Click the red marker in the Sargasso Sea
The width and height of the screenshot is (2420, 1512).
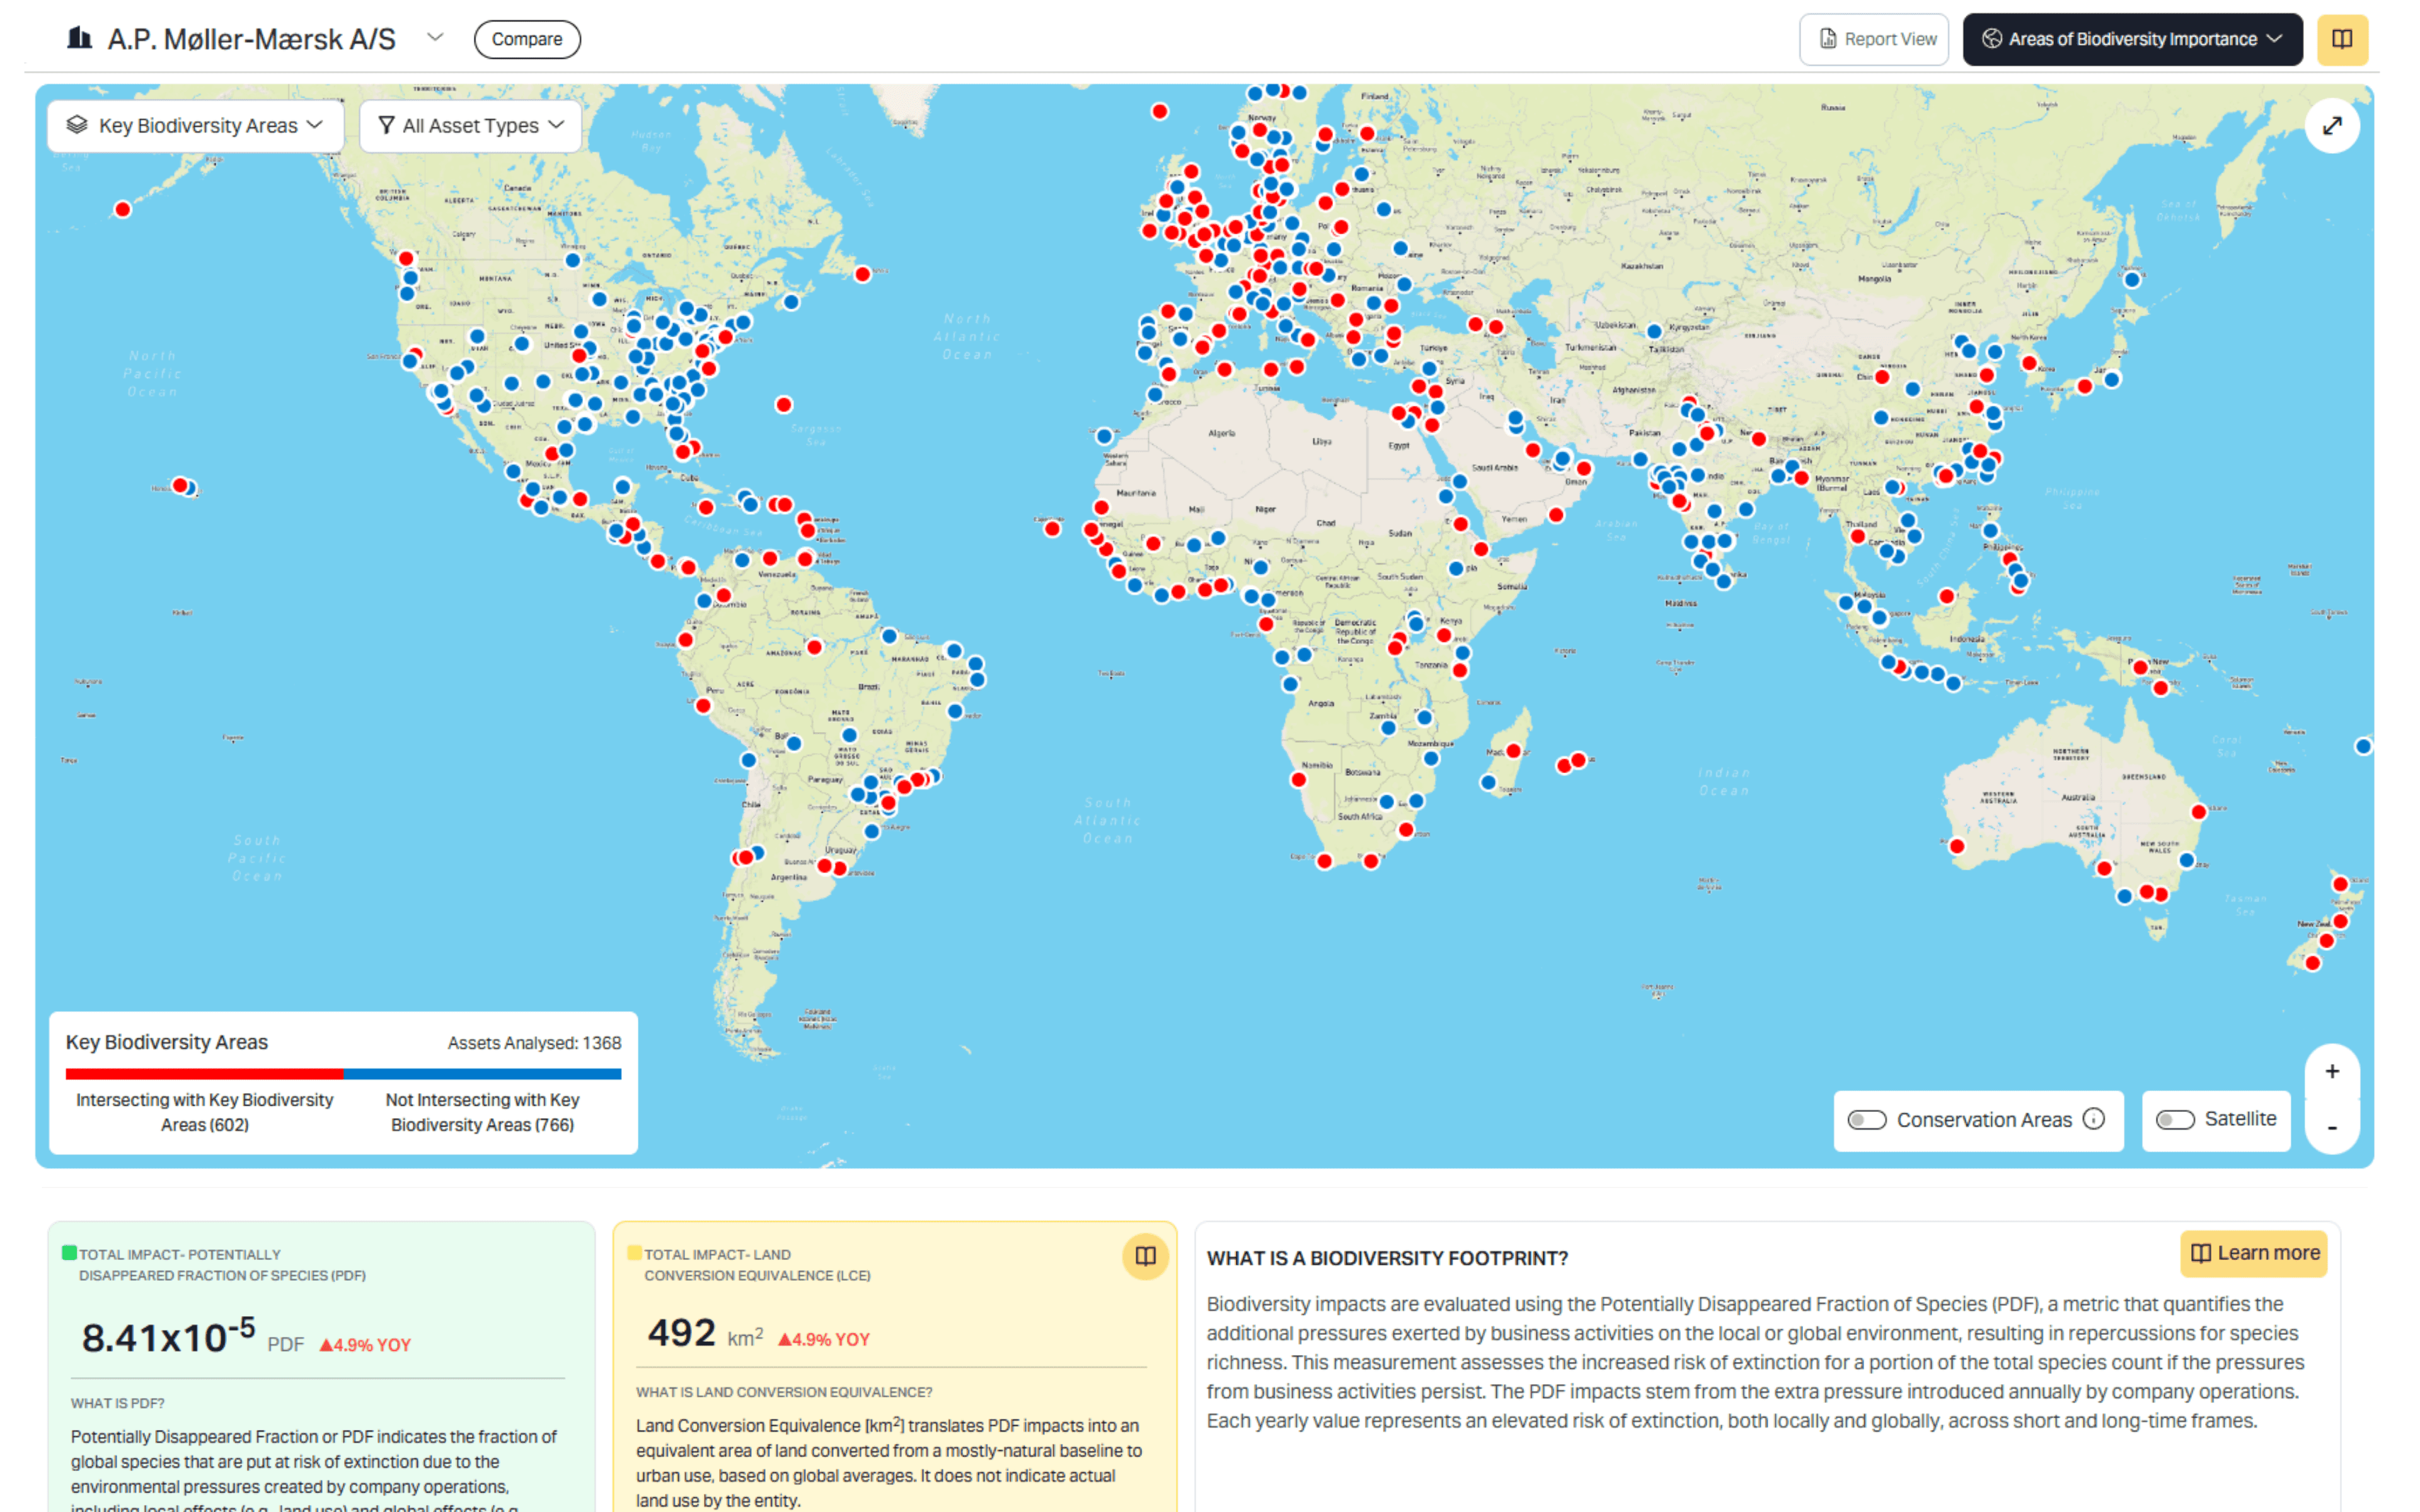tap(784, 405)
